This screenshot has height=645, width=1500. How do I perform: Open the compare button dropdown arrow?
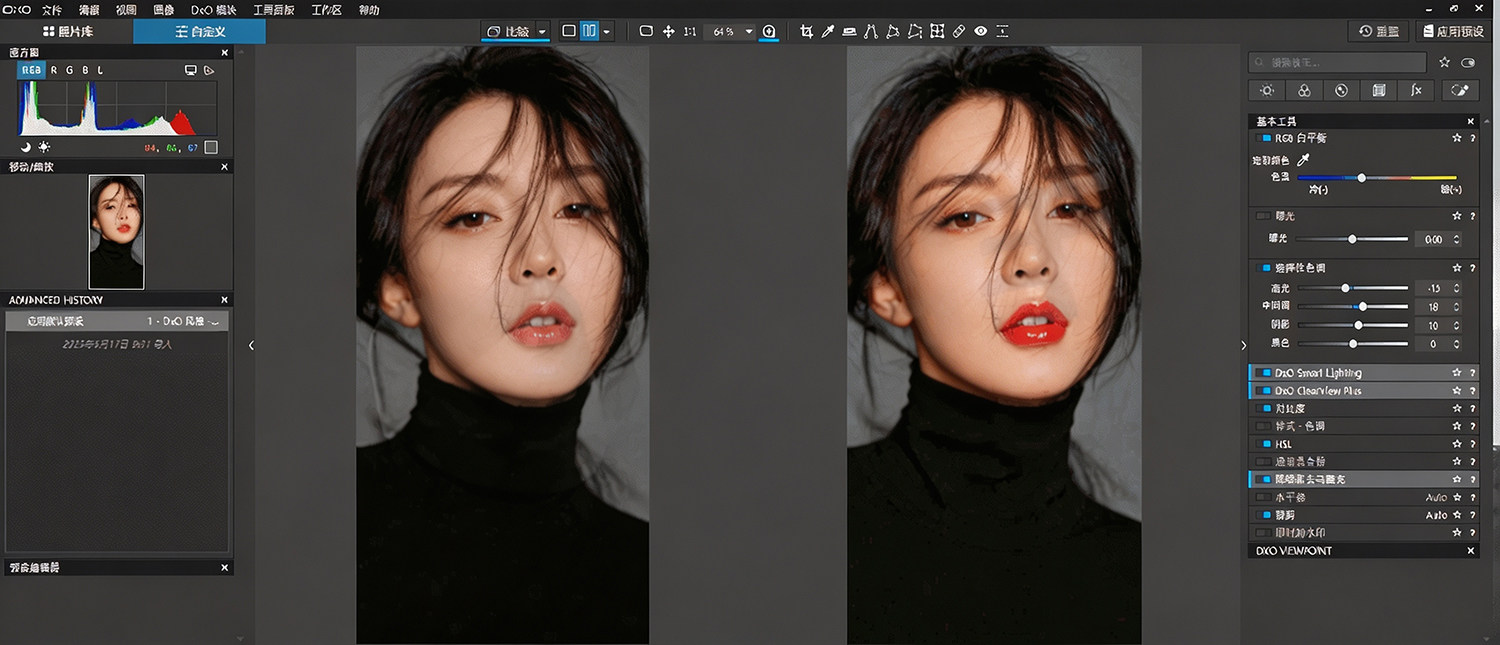pos(542,32)
